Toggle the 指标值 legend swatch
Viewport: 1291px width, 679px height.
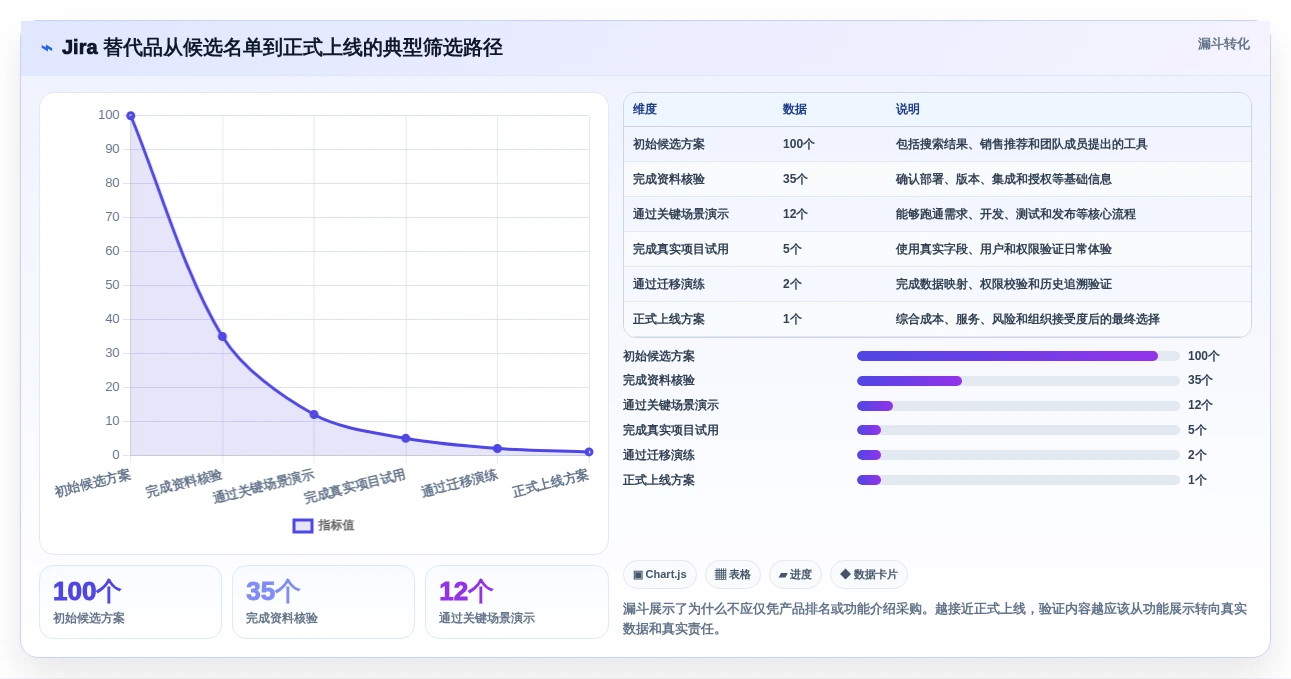click(x=303, y=525)
